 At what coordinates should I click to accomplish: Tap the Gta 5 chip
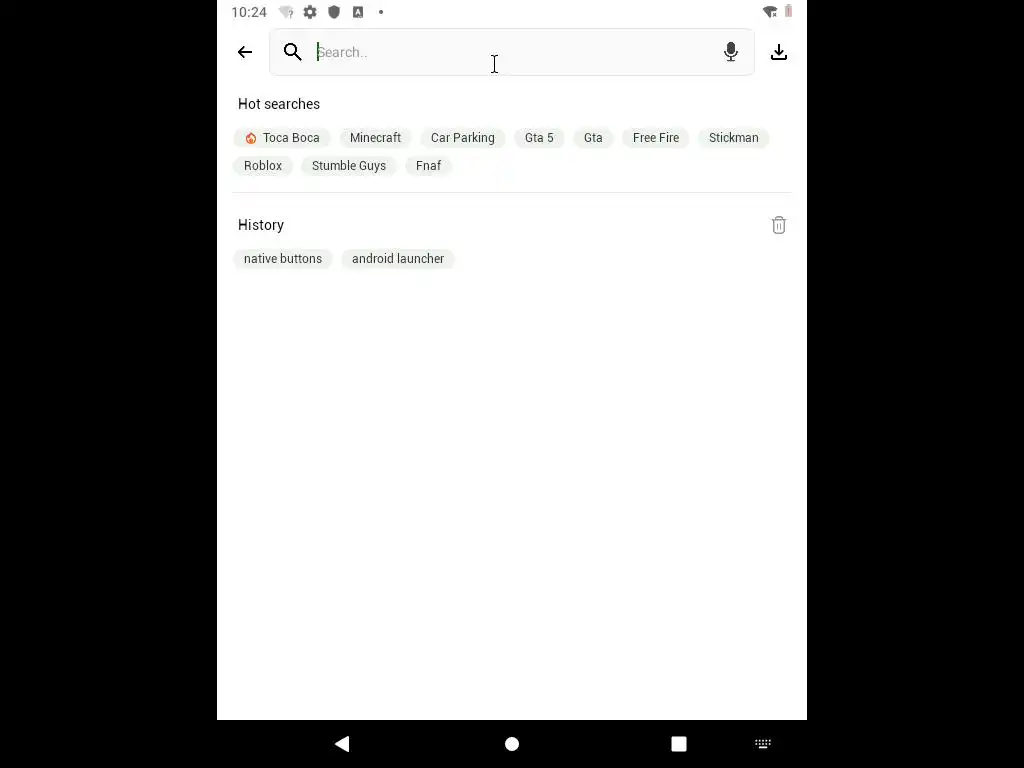click(539, 138)
